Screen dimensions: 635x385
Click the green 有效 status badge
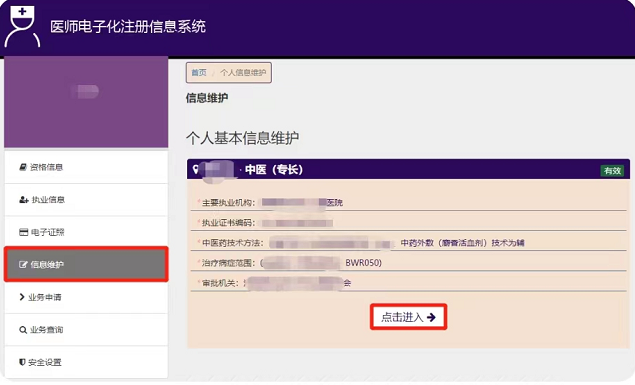pyautogui.click(x=612, y=170)
